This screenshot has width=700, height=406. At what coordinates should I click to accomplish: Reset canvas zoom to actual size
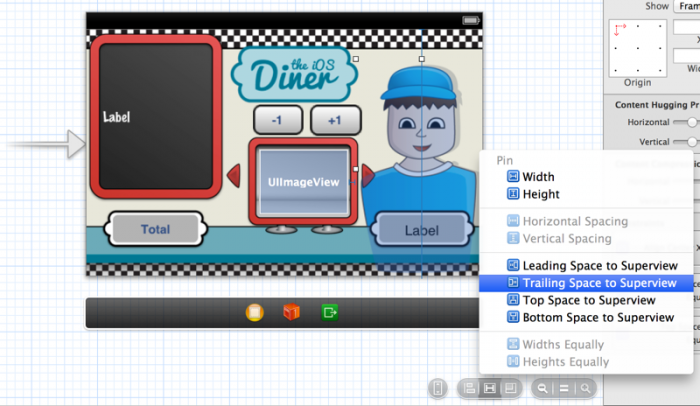pos(564,388)
